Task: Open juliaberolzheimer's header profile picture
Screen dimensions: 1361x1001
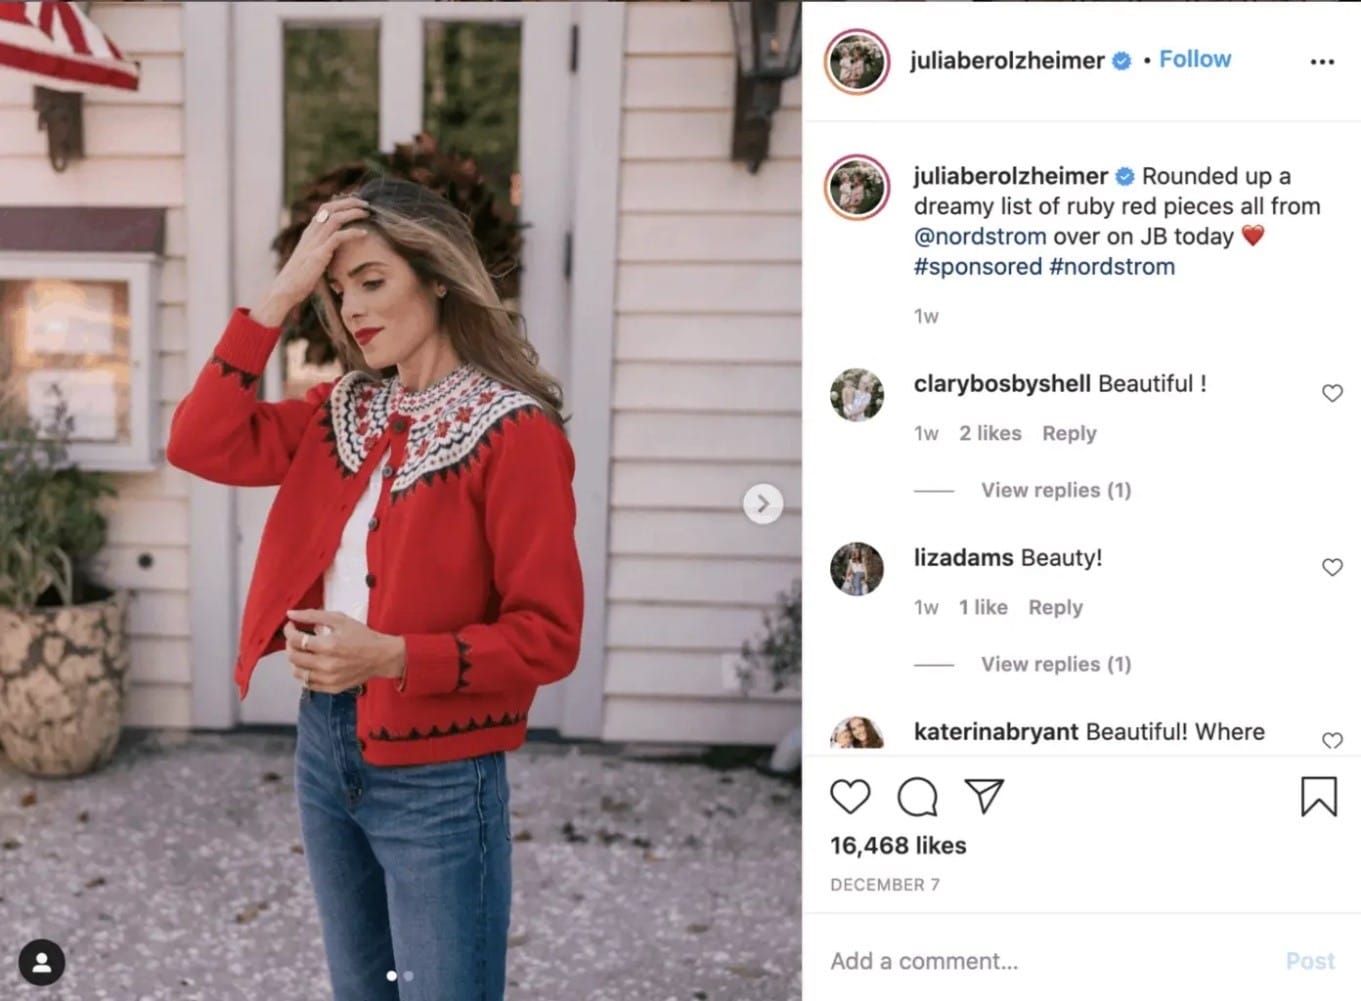Action: click(857, 61)
